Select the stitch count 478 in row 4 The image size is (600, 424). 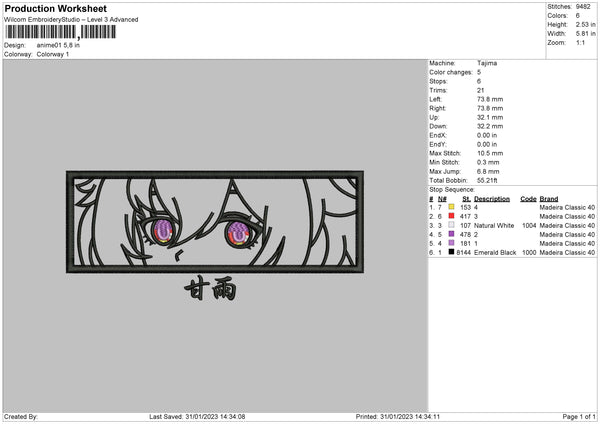pyautogui.click(x=466, y=235)
